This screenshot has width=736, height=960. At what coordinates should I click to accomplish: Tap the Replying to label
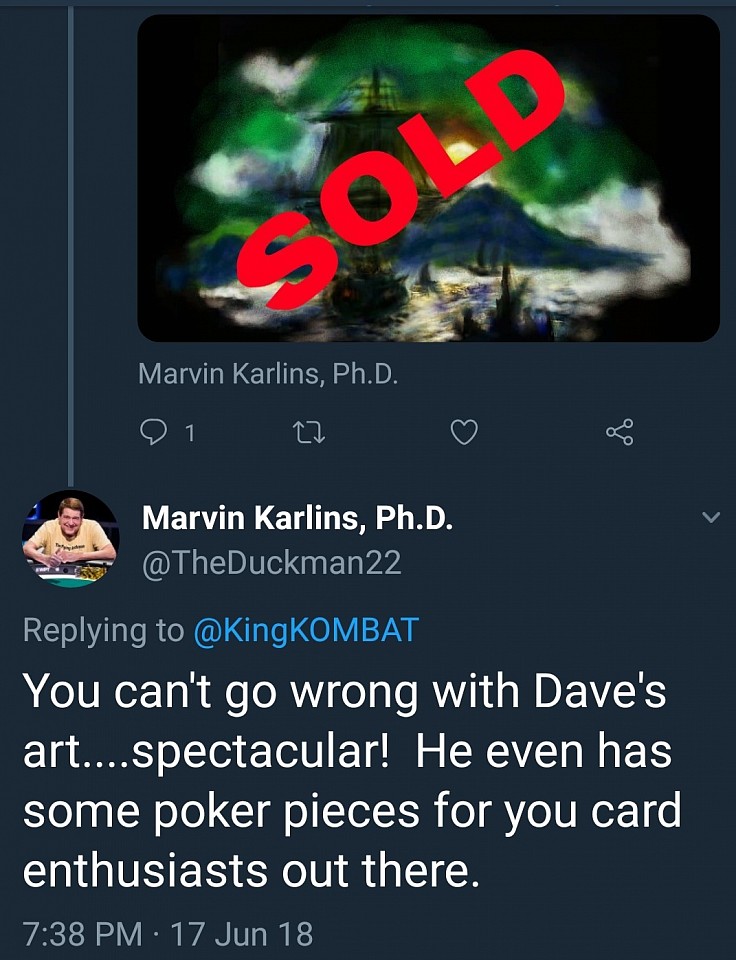coord(103,630)
